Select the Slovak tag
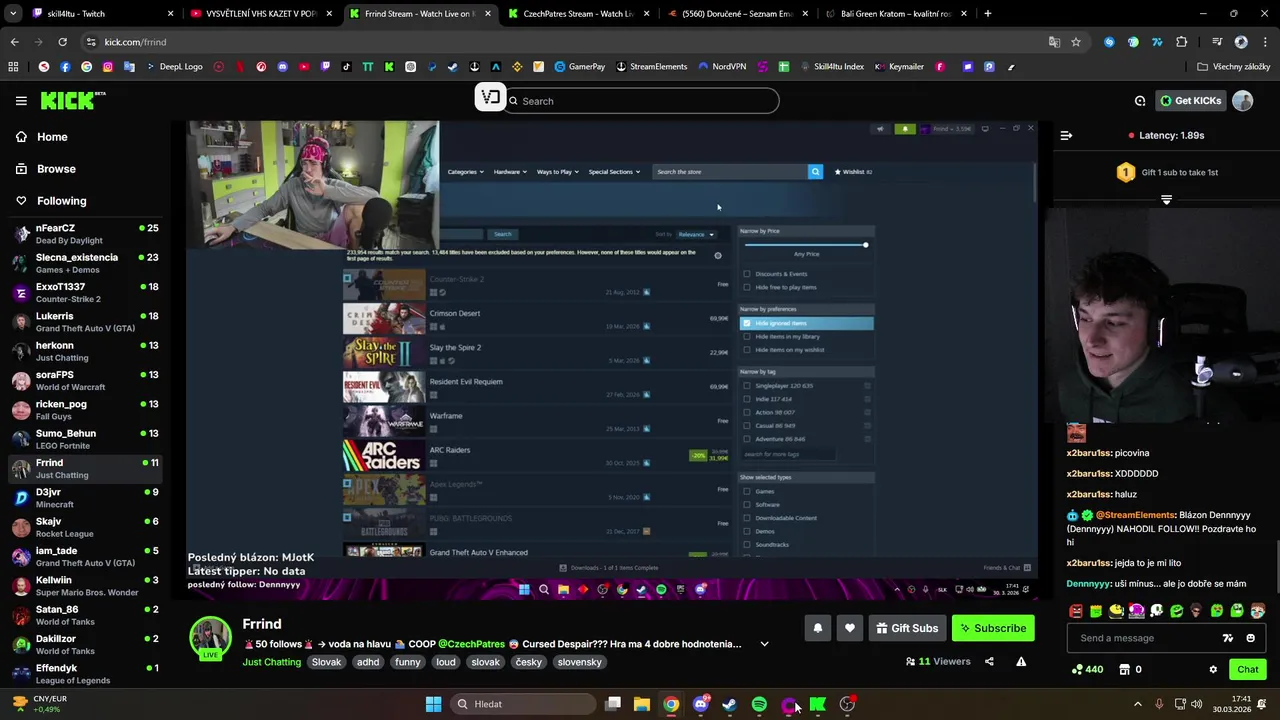Viewport: 1280px width, 720px height. click(326, 662)
